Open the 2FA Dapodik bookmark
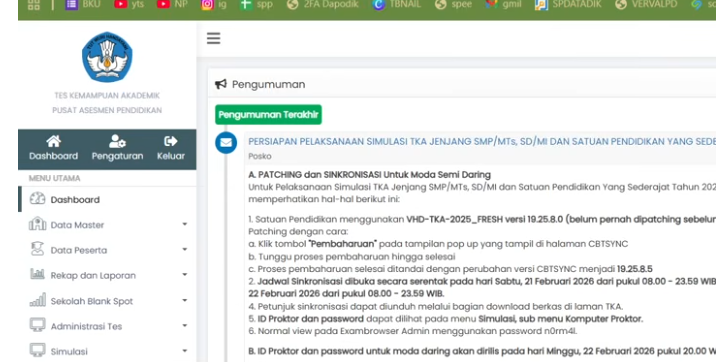 [322, 5]
